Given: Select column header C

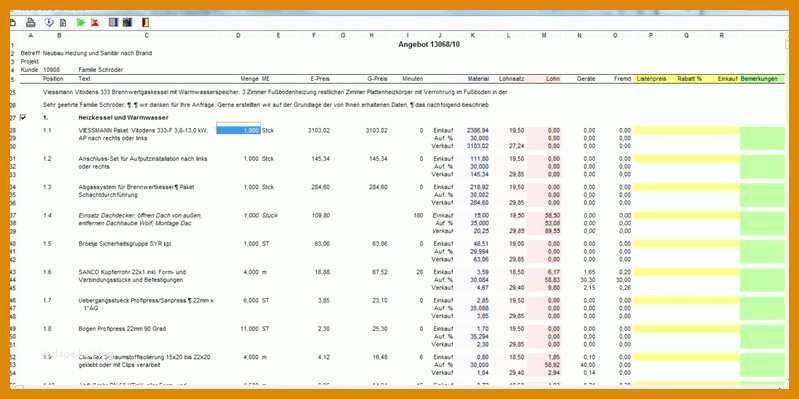Looking at the screenshot, I should click(147, 35).
